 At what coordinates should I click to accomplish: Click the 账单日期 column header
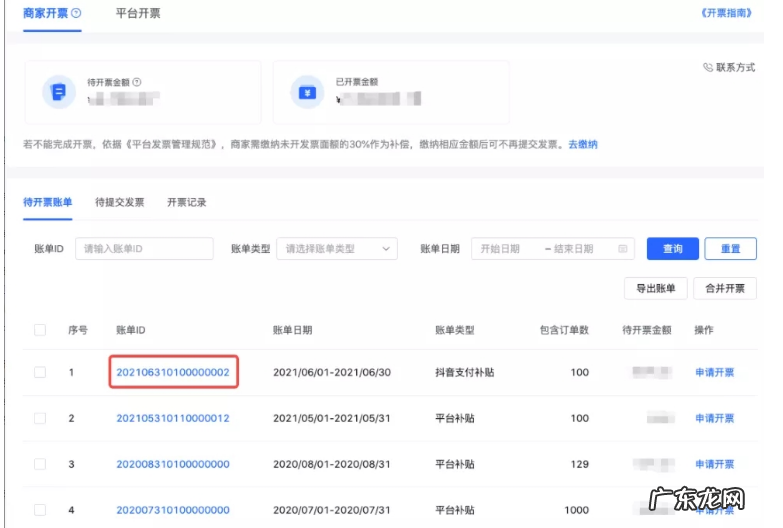click(x=293, y=330)
